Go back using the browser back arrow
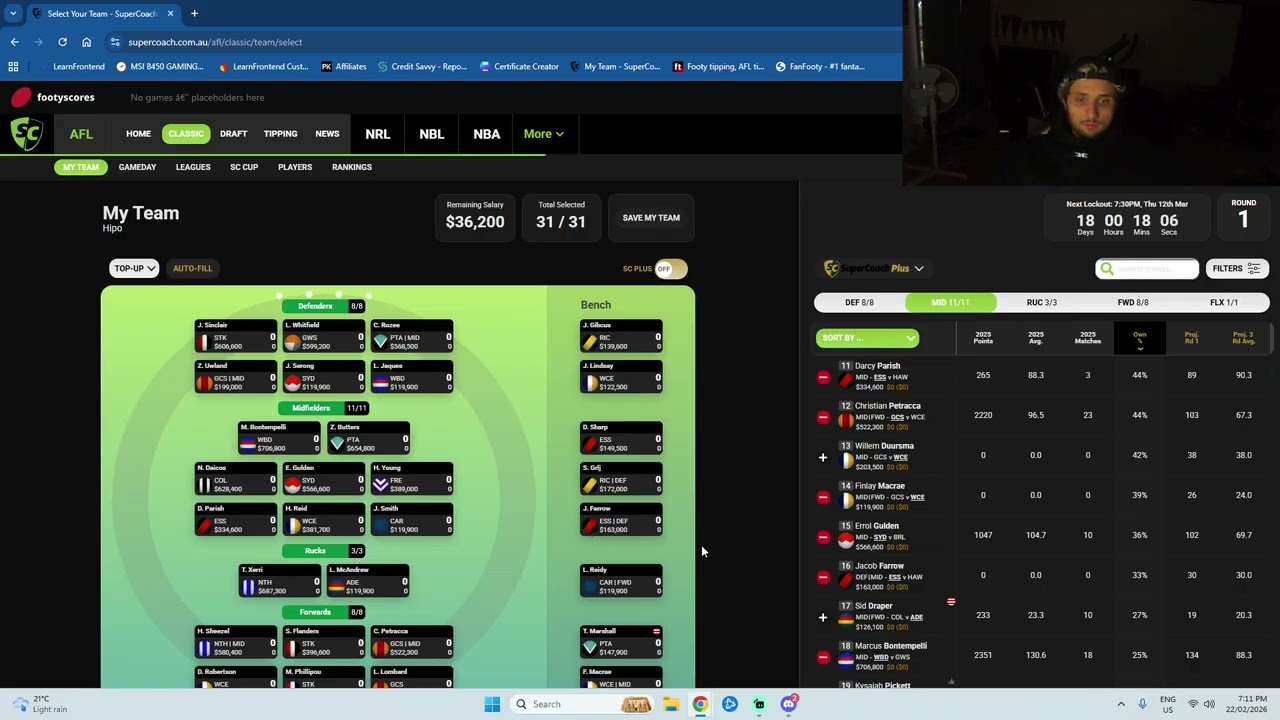This screenshot has width=1280, height=720. coord(14,42)
